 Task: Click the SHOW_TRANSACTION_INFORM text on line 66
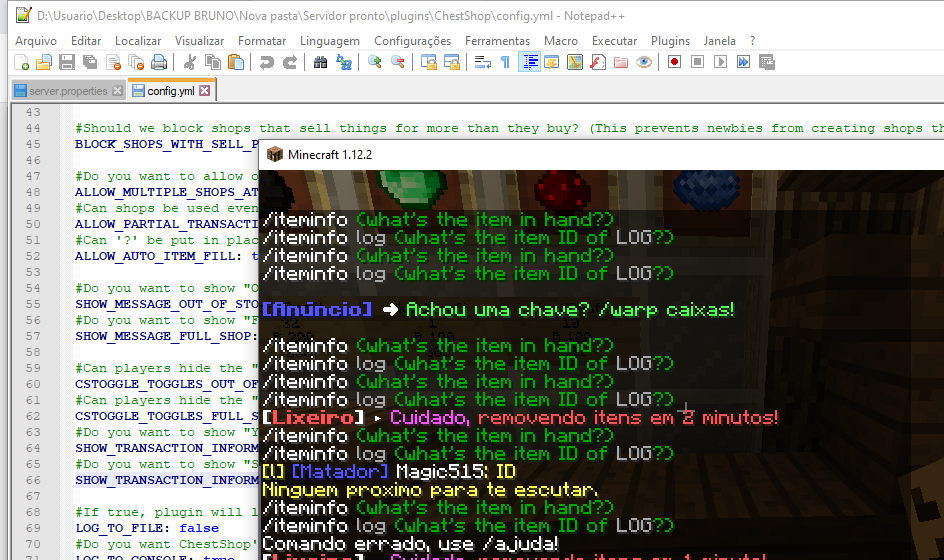pyautogui.click(x=167, y=480)
